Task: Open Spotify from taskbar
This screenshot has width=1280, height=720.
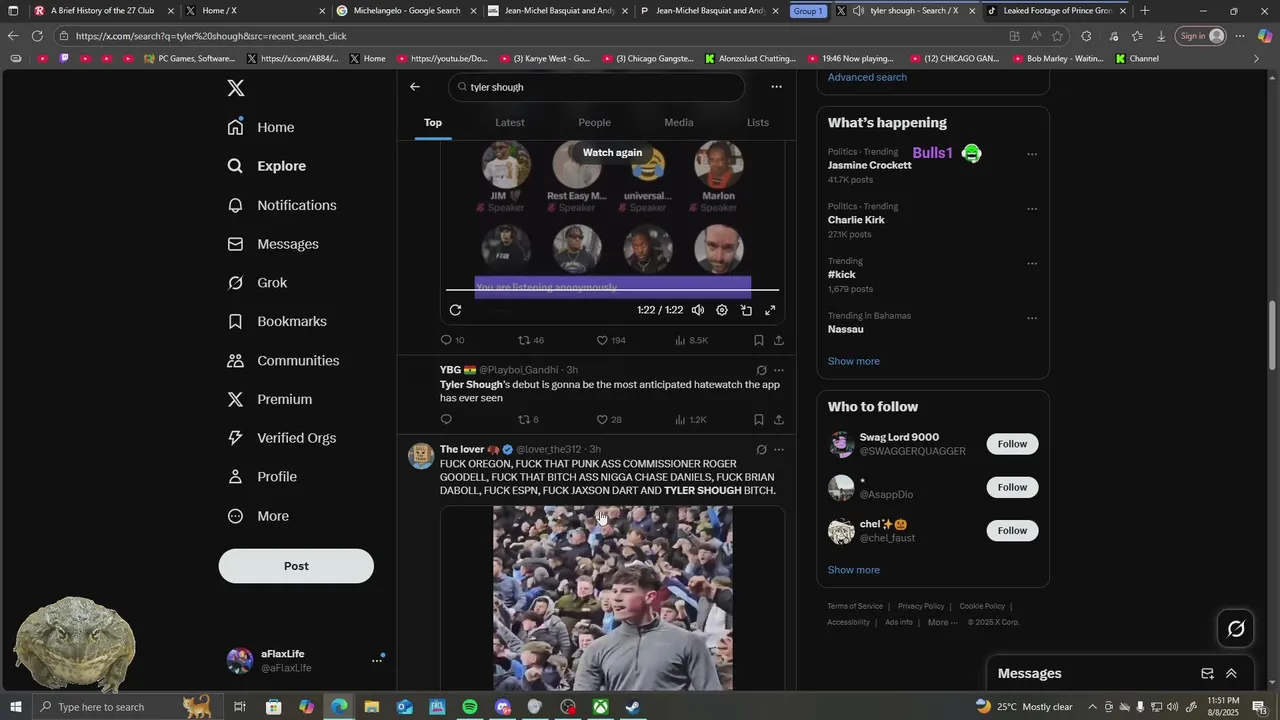Action: click(470, 707)
